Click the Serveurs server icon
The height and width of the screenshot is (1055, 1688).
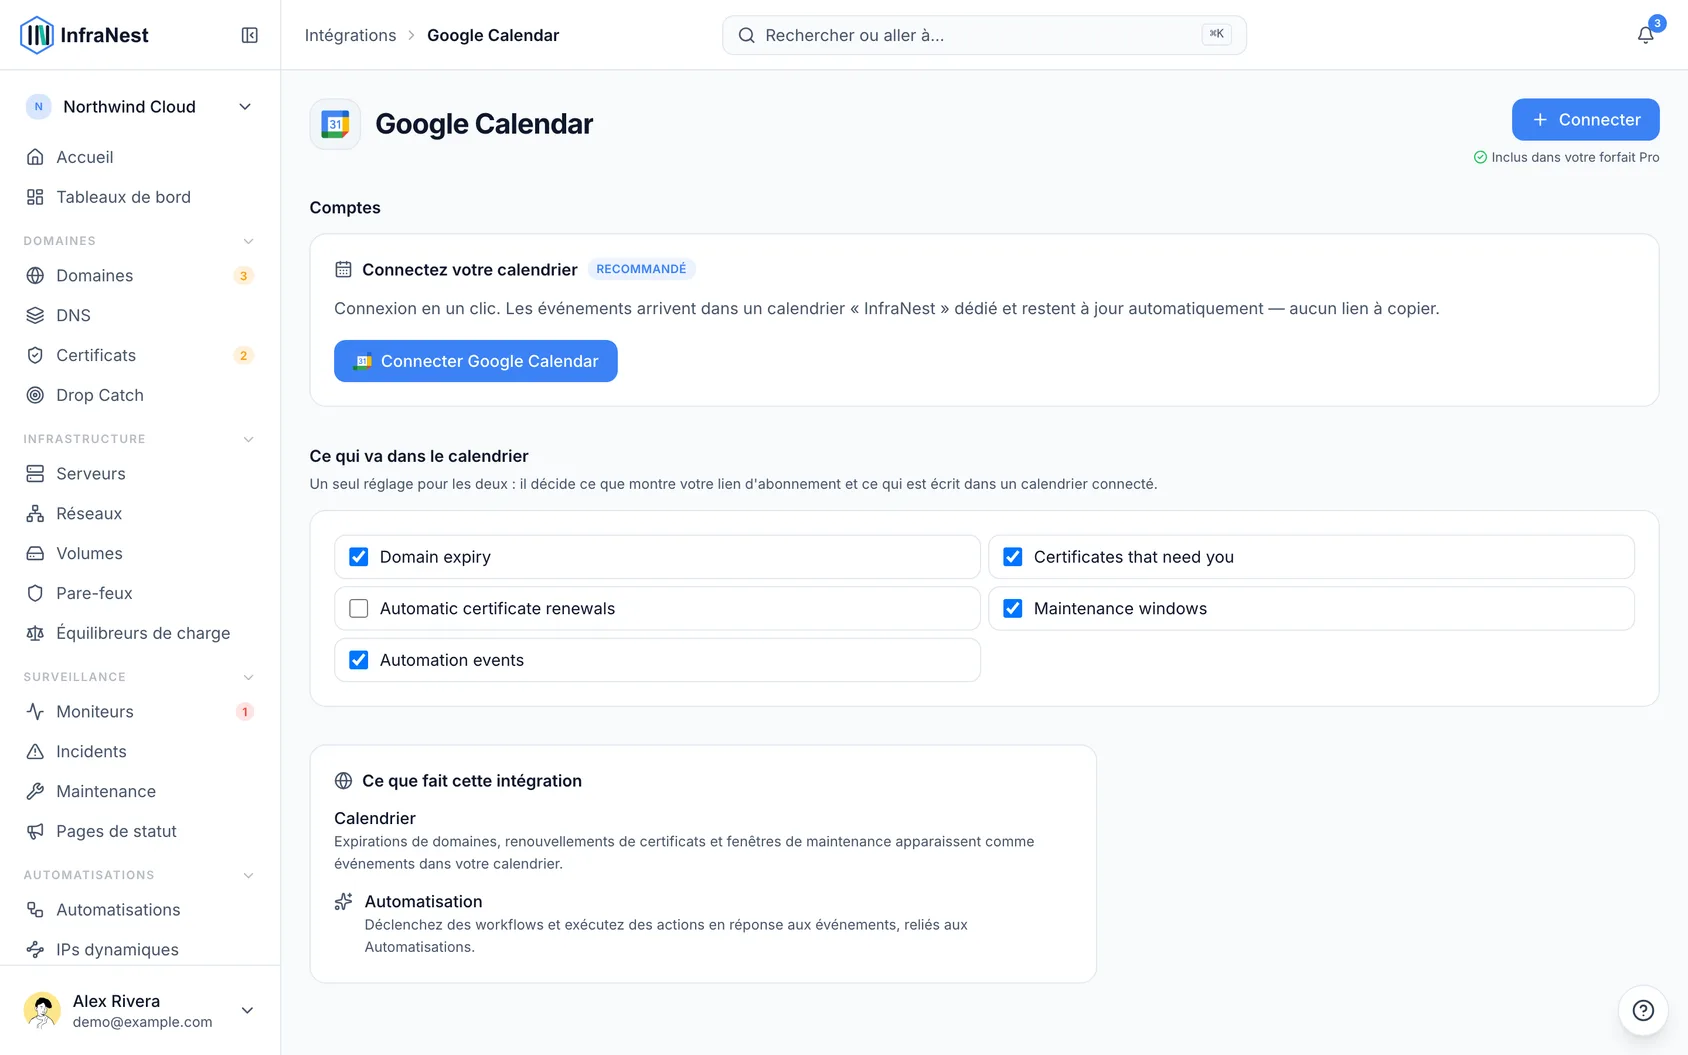pyautogui.click(x=35, y=473)
